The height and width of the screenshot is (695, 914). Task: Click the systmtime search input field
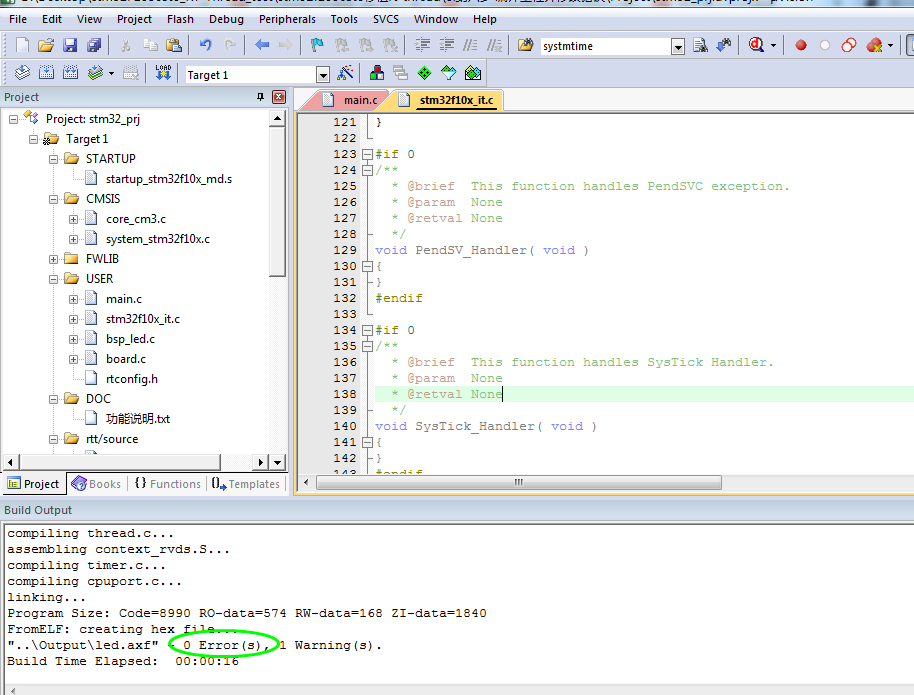(x=605, y=46)
